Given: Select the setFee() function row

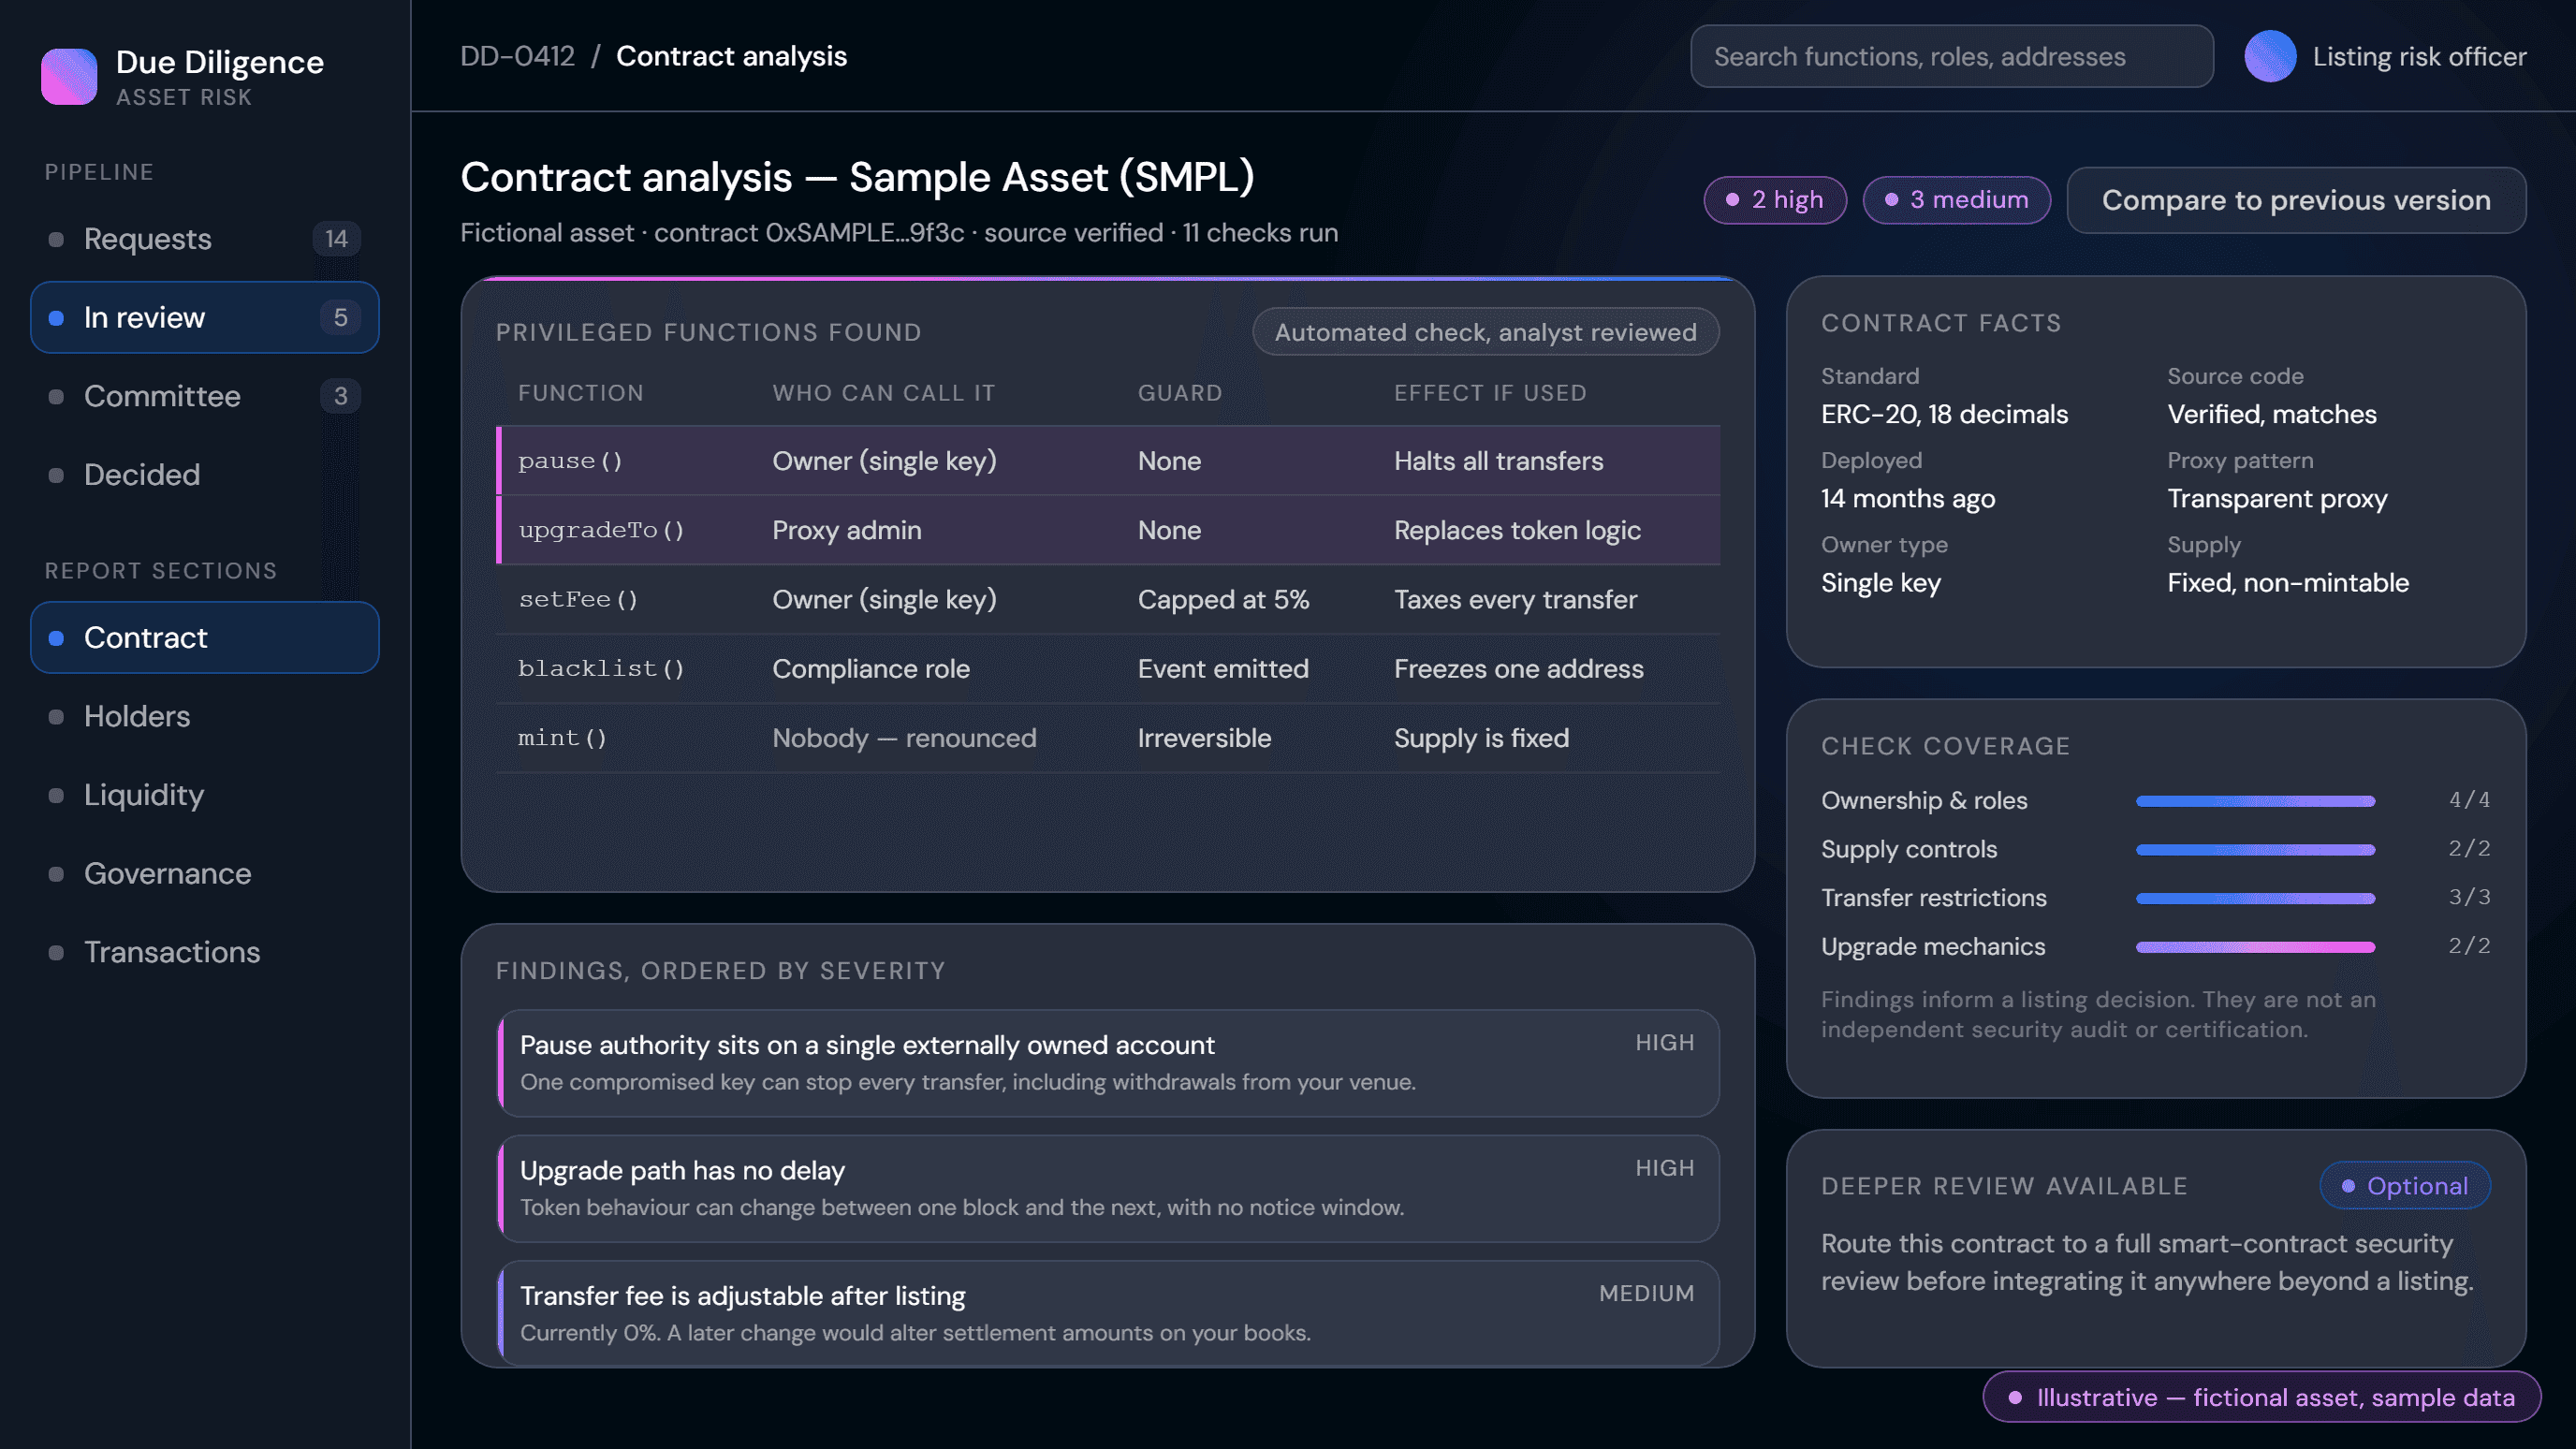Looking at the screenshot, I should pos(1108,599).
